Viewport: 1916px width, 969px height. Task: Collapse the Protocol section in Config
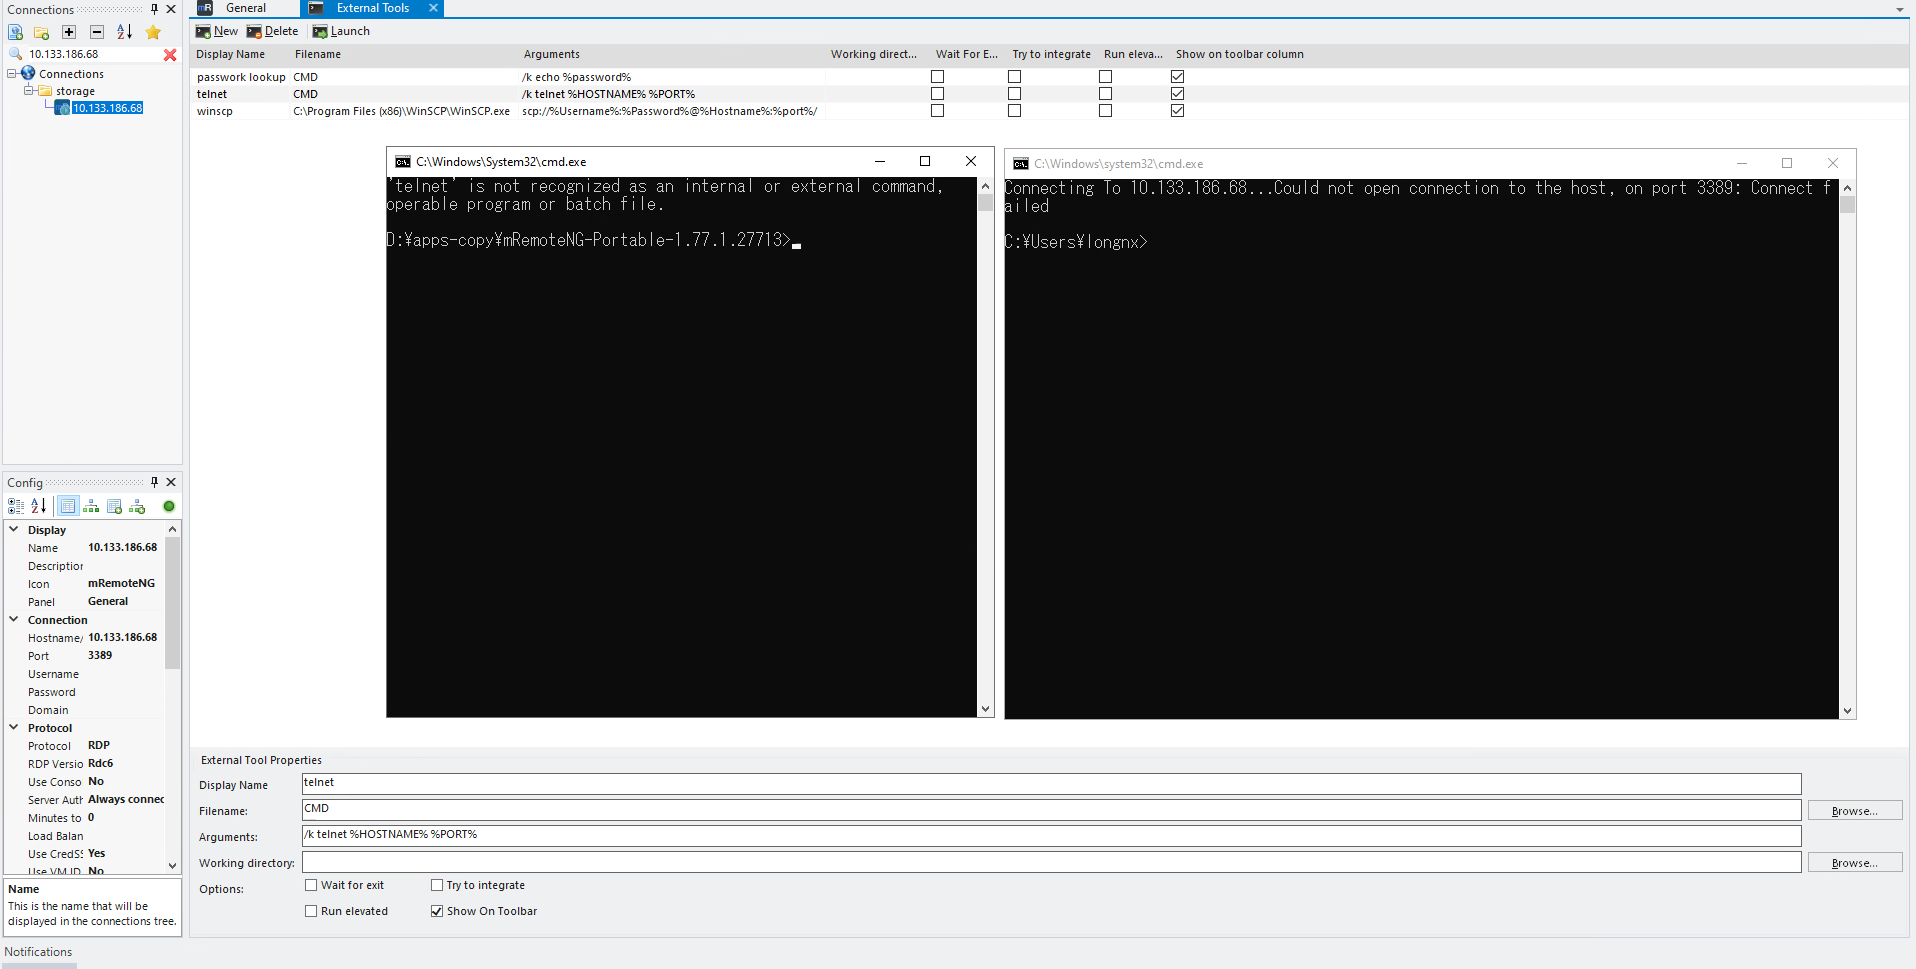(x=13, y=728)
